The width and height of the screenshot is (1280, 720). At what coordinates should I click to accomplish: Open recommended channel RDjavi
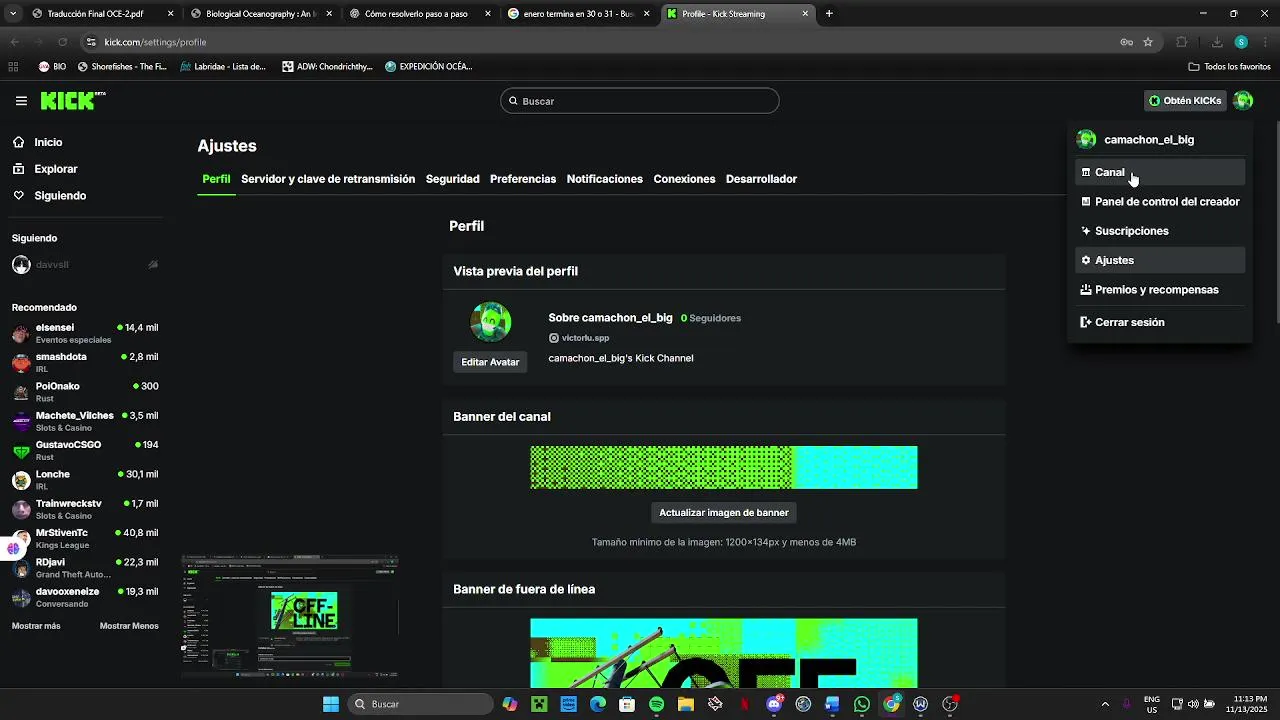(85, 568)
